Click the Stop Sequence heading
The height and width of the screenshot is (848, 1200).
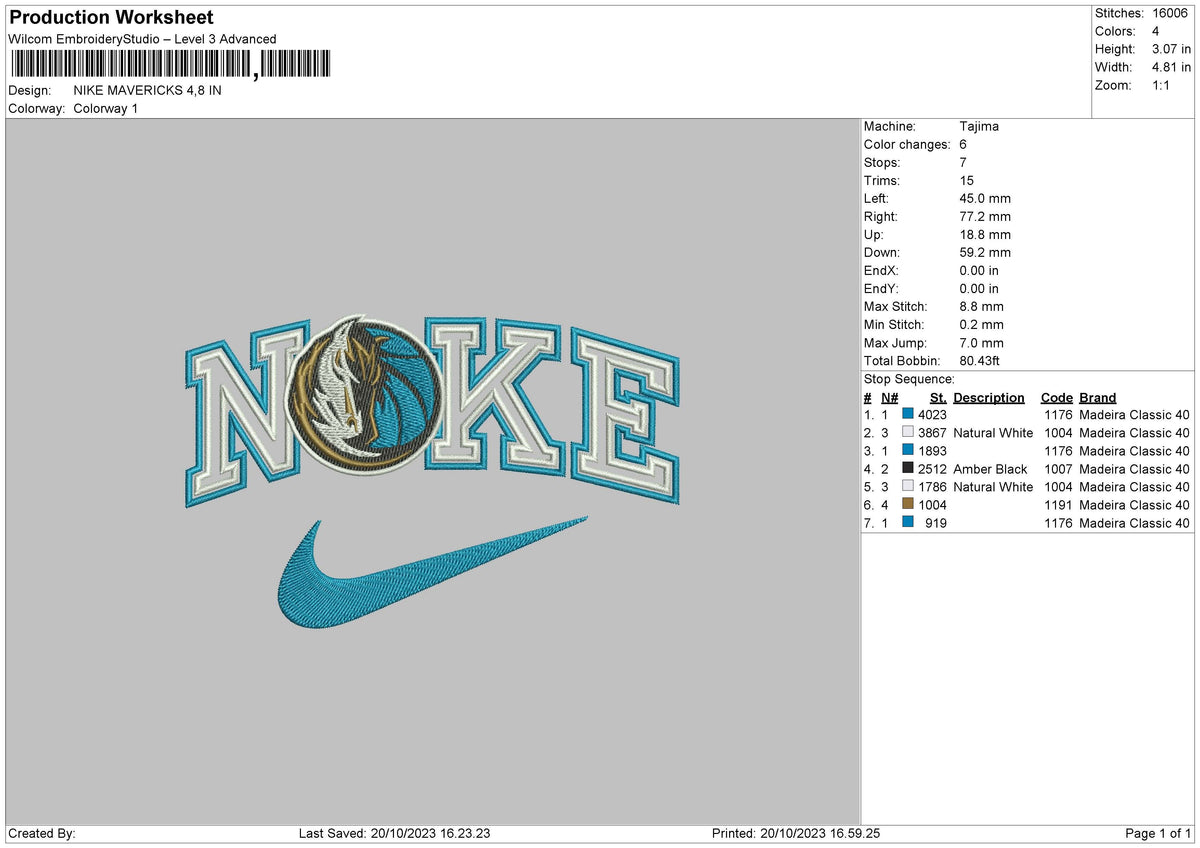pos(909,379)
